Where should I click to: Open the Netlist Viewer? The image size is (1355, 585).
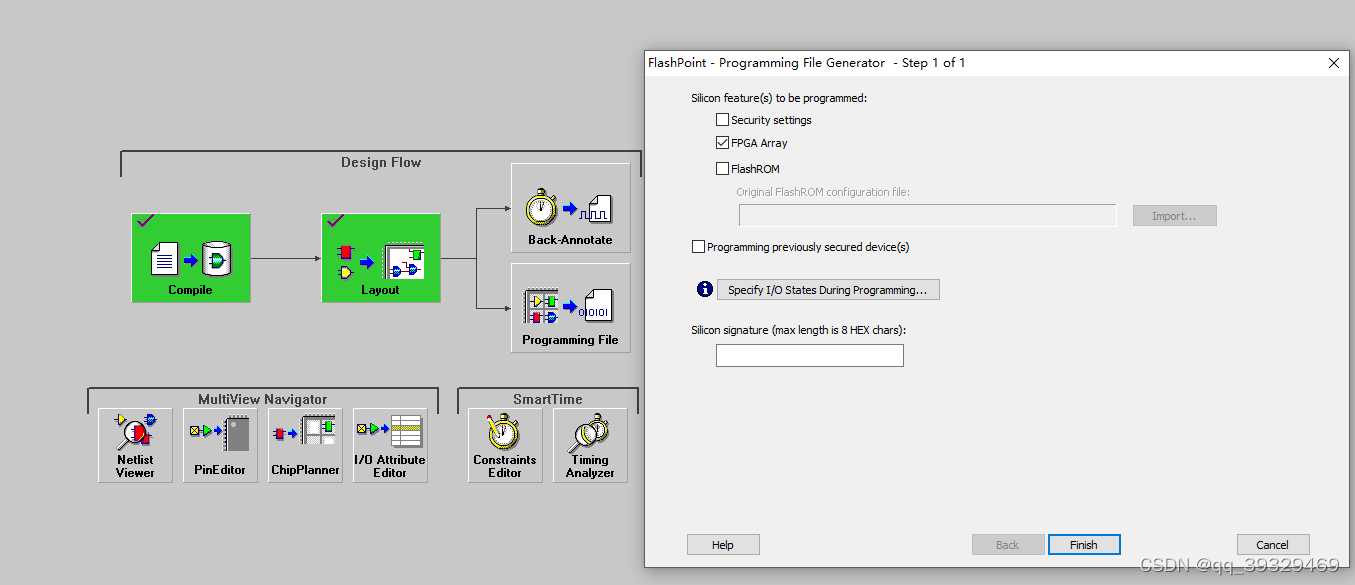coord(135,445)
